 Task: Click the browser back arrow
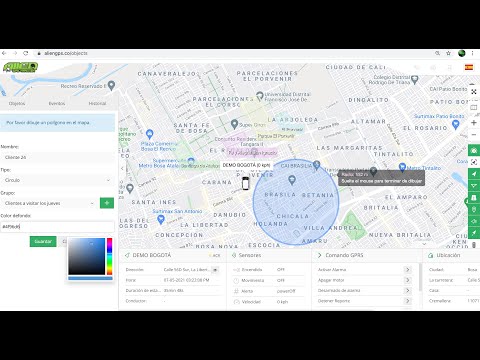tap(4, 53)
